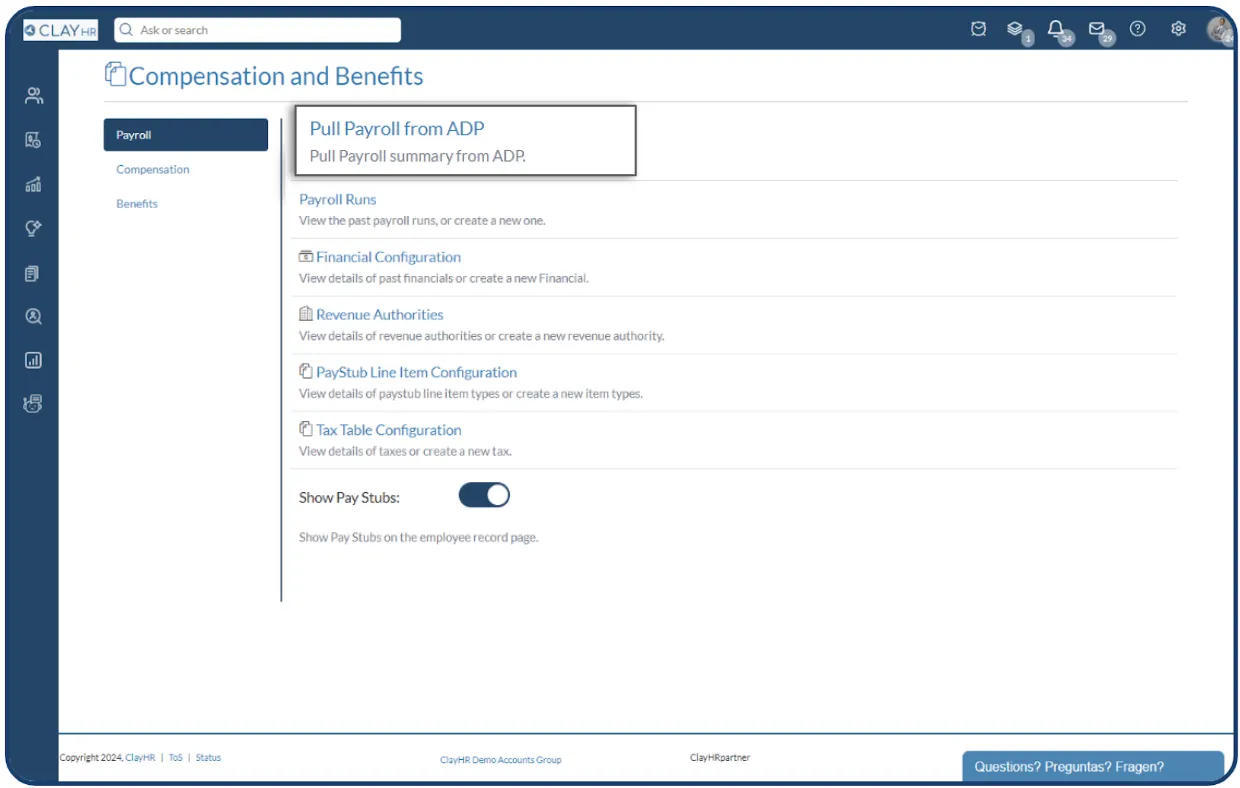Open PayStub Line Item Configuration link
This screenshot has width=1240, height=788.
416,372
